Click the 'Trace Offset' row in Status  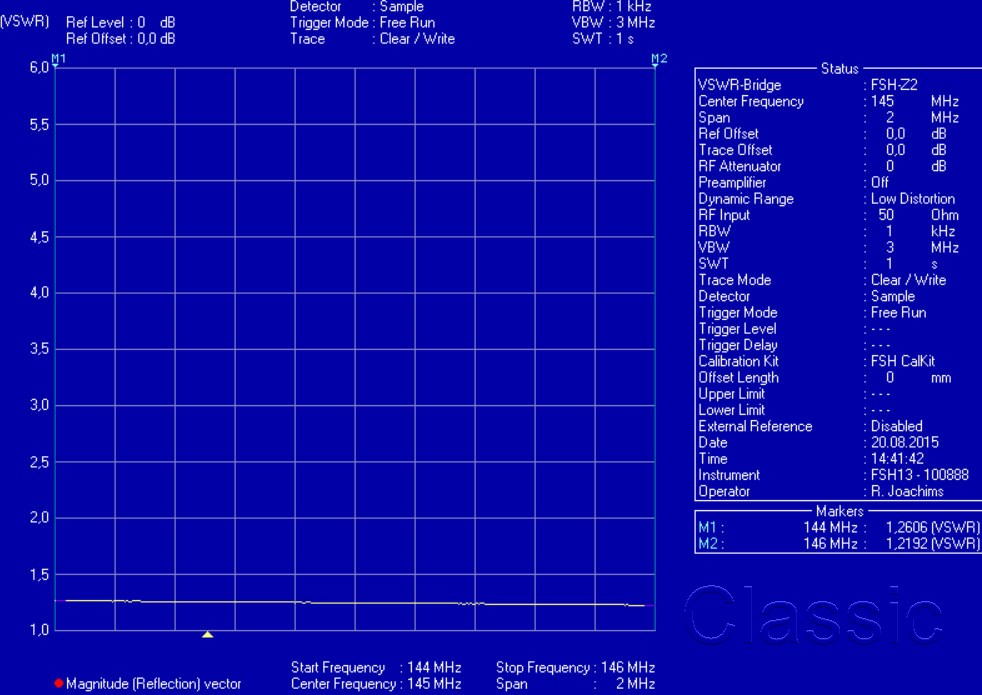click(822, 150)
